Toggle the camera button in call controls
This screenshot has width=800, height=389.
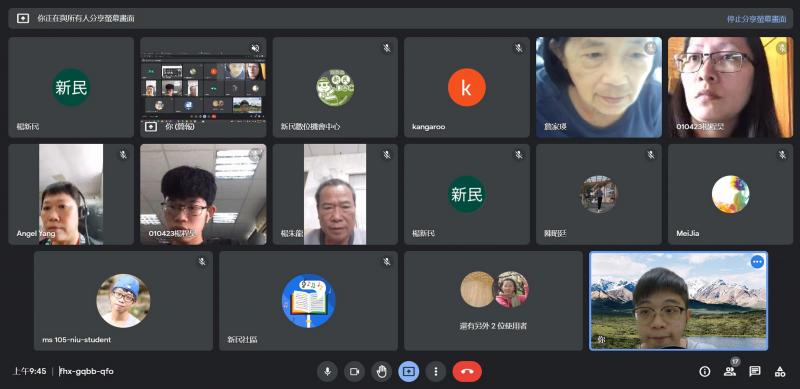point(355,372)
